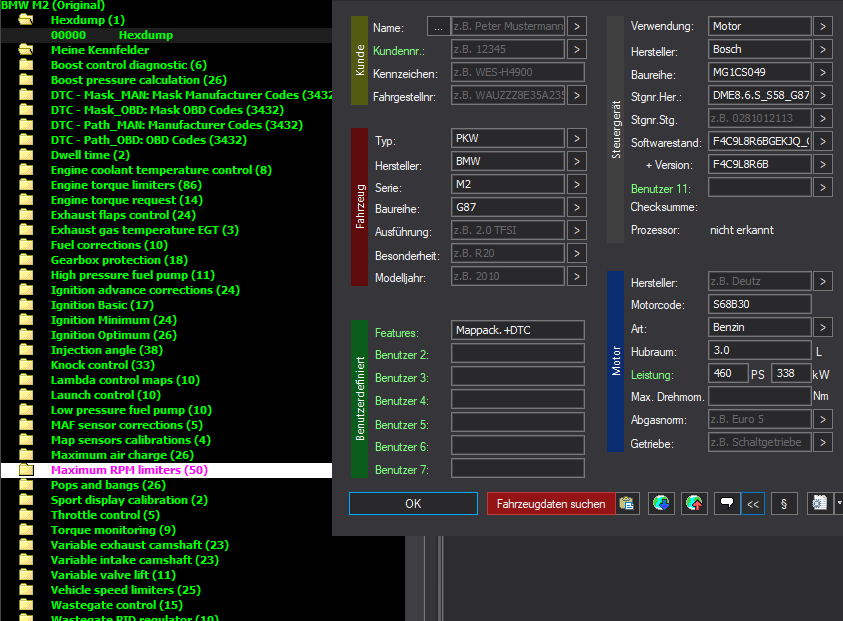Click the speech bubble comment icon
Screen dimensions: 843x621
point(726,504)
